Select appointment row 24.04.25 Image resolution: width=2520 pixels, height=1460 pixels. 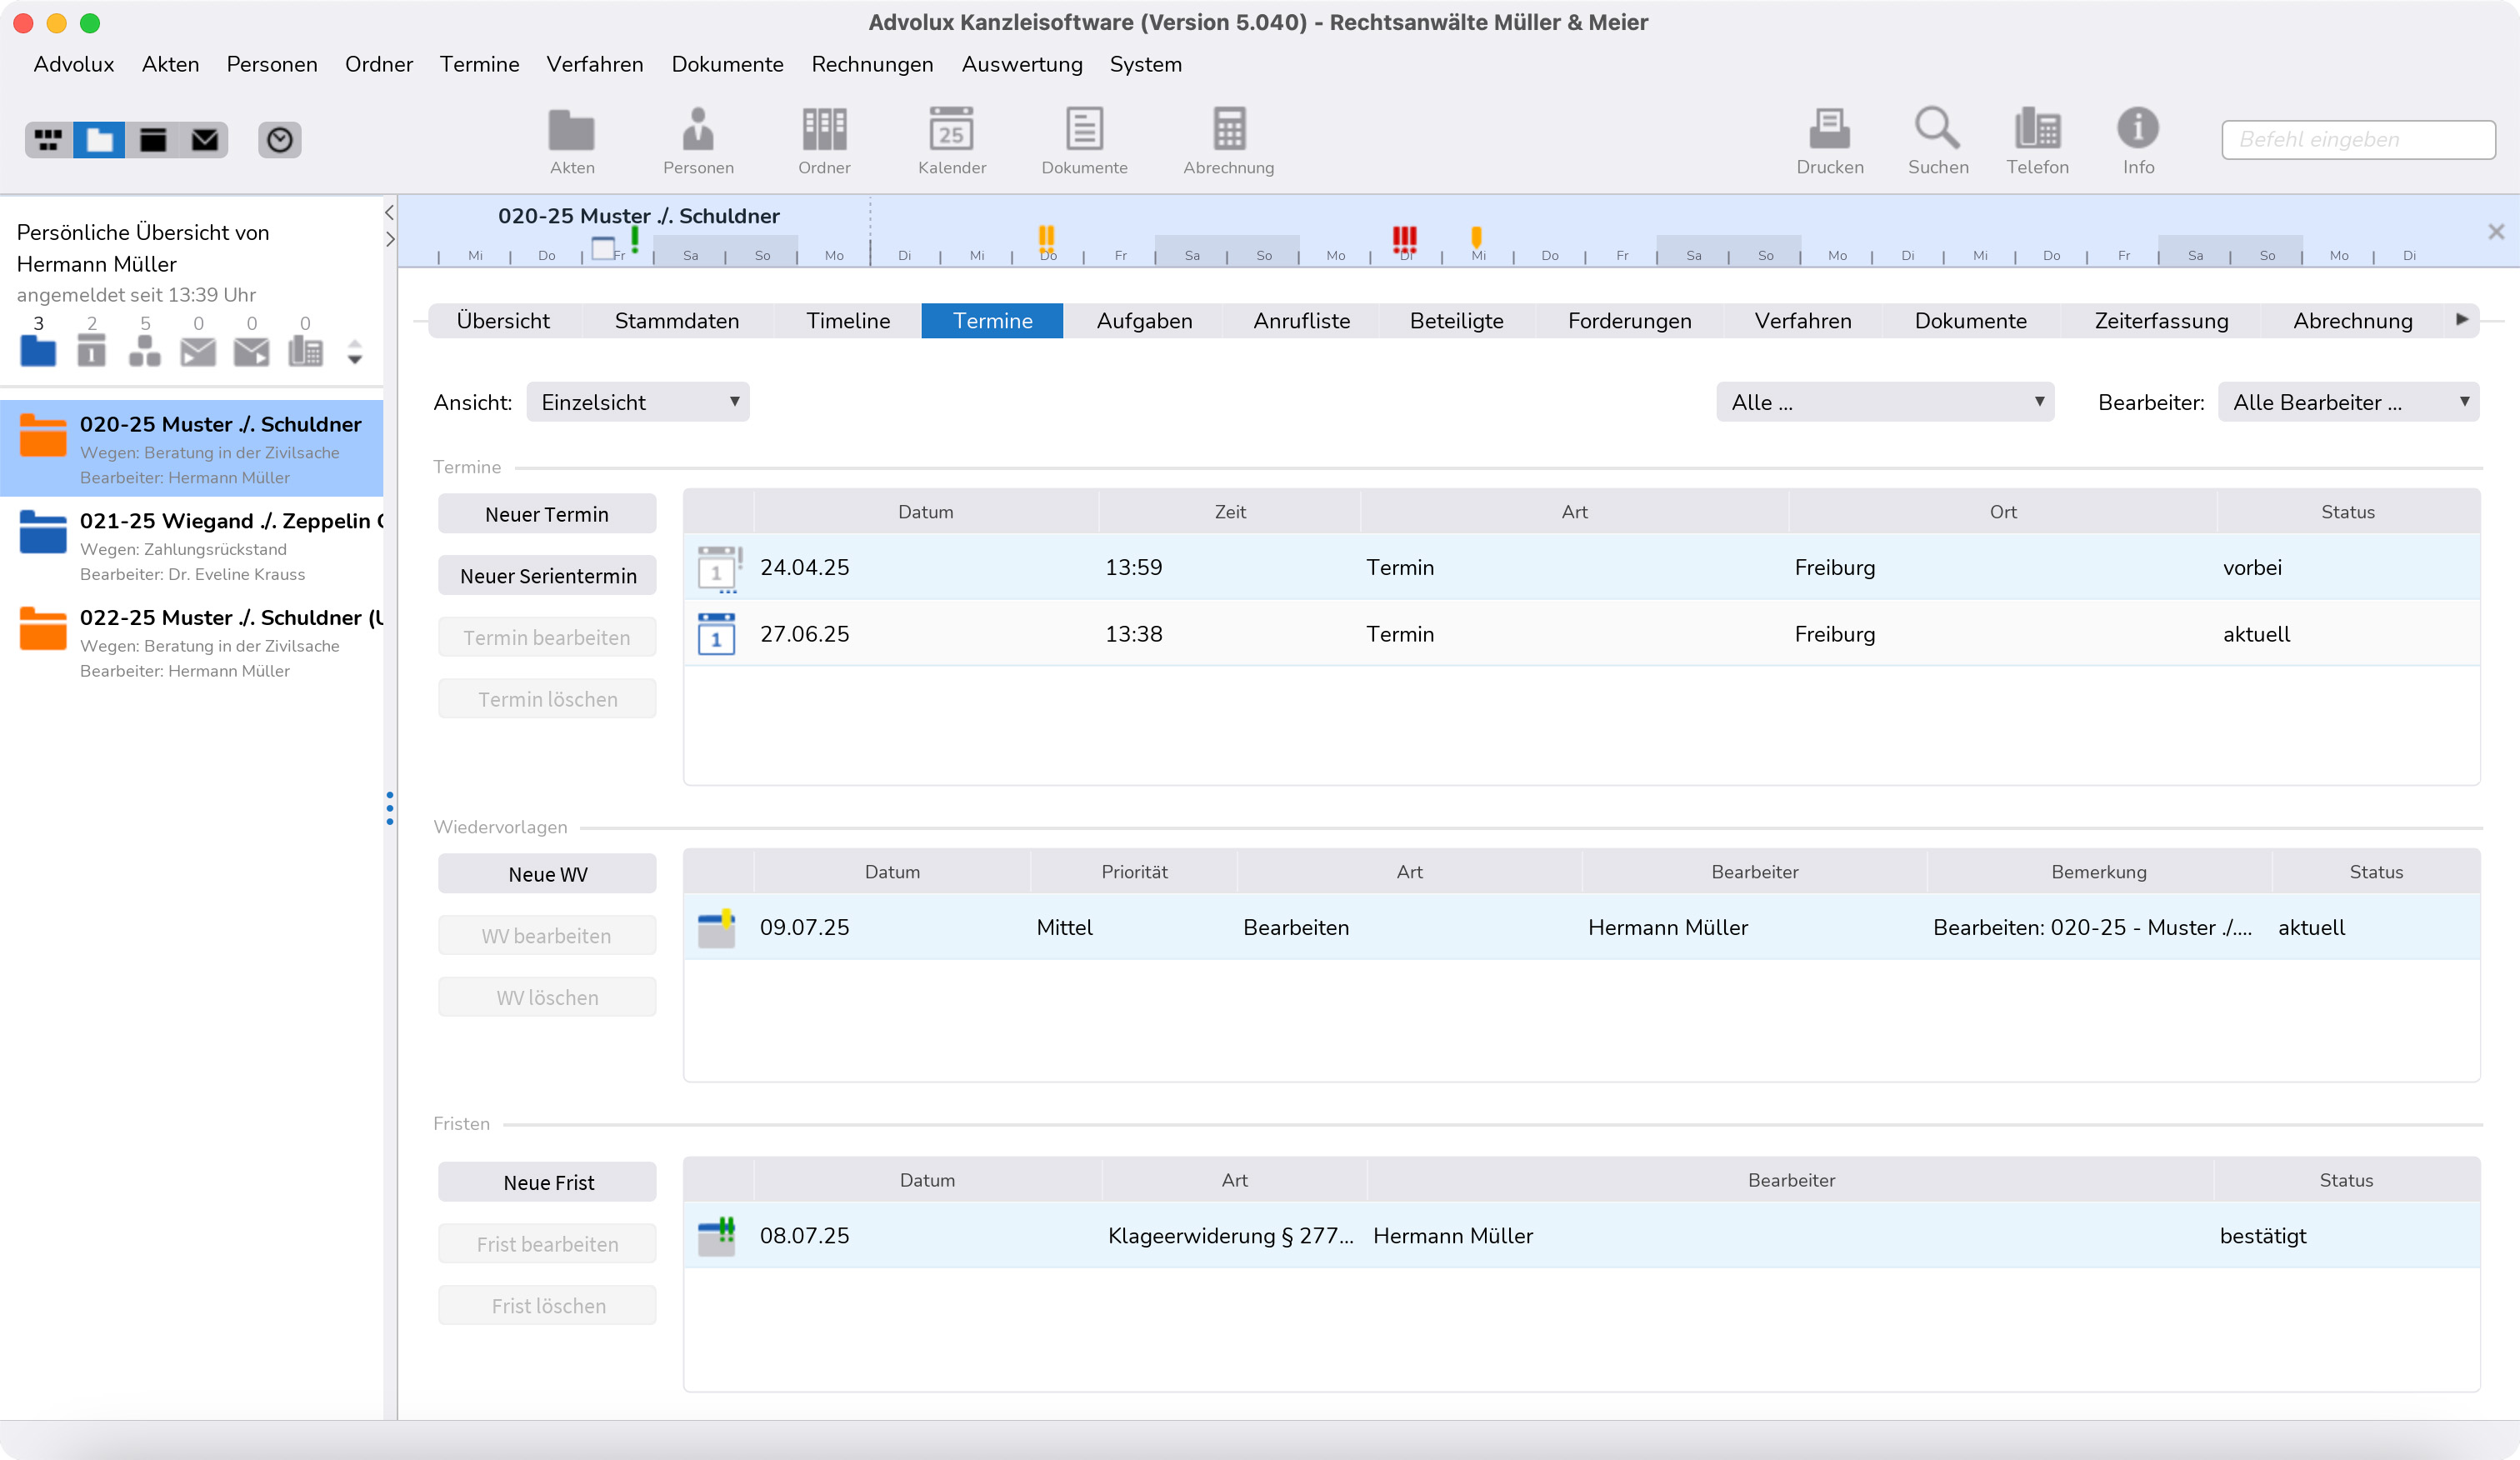[x=1581, y=567]
